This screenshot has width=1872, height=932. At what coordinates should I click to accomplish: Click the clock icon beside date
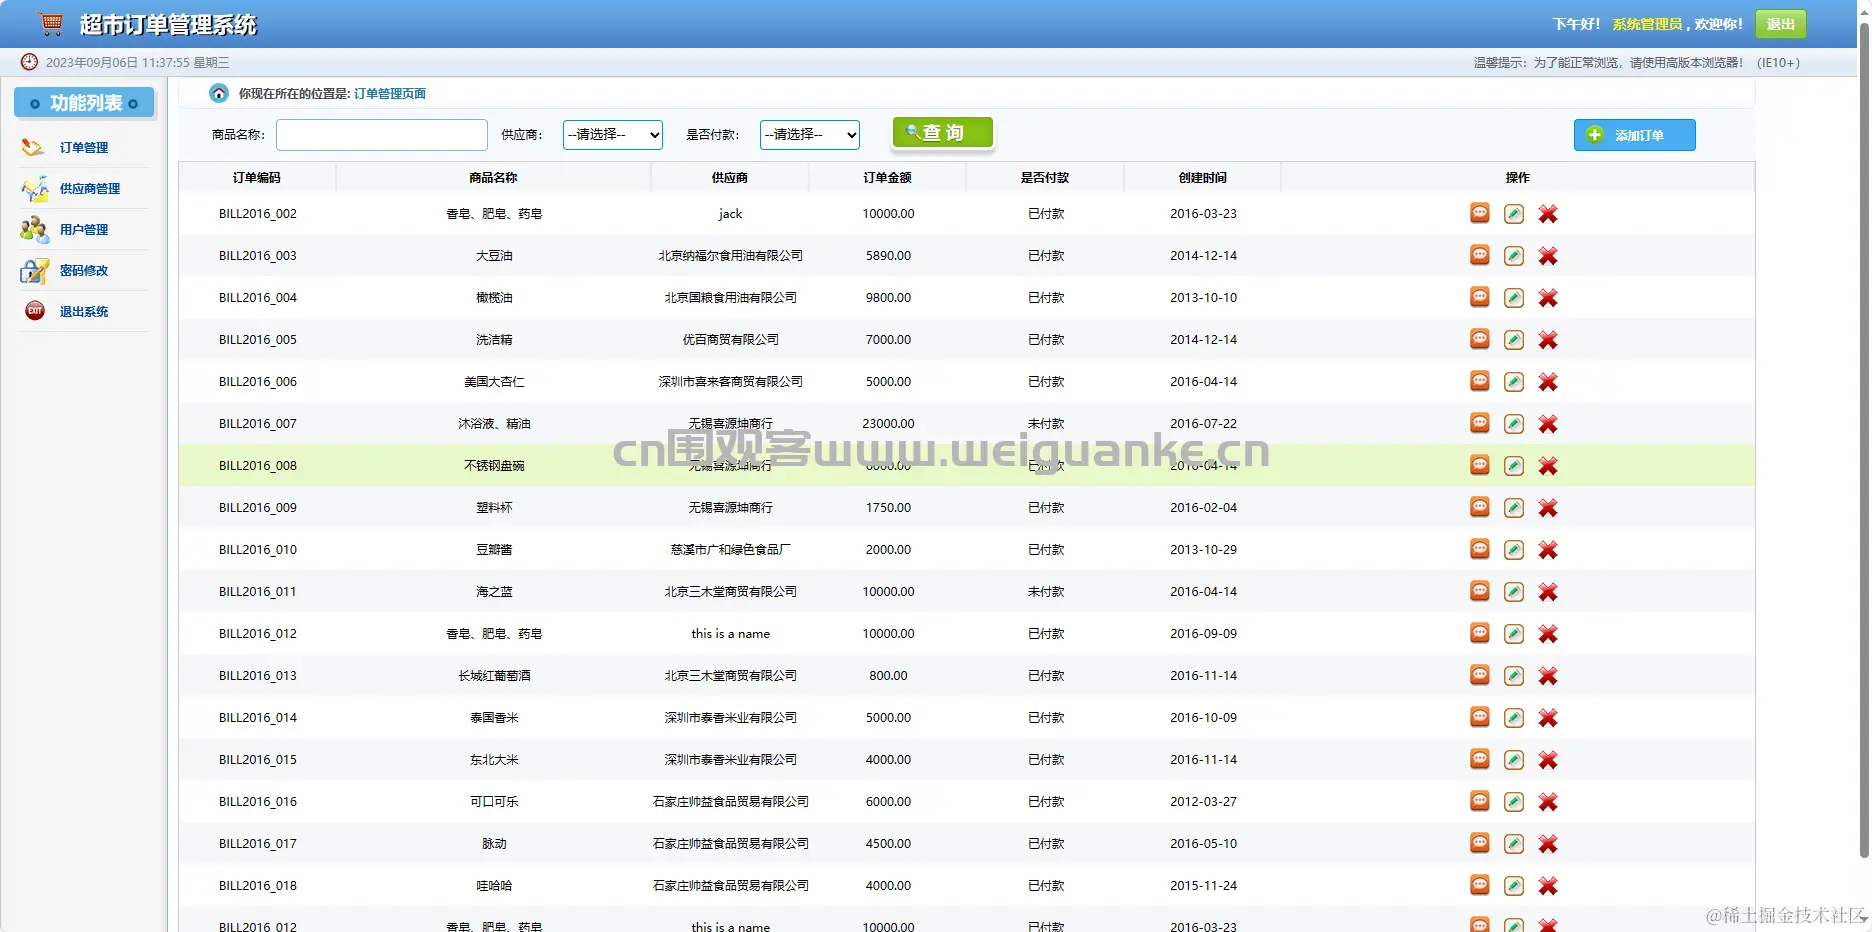click(x=29, y=62)
